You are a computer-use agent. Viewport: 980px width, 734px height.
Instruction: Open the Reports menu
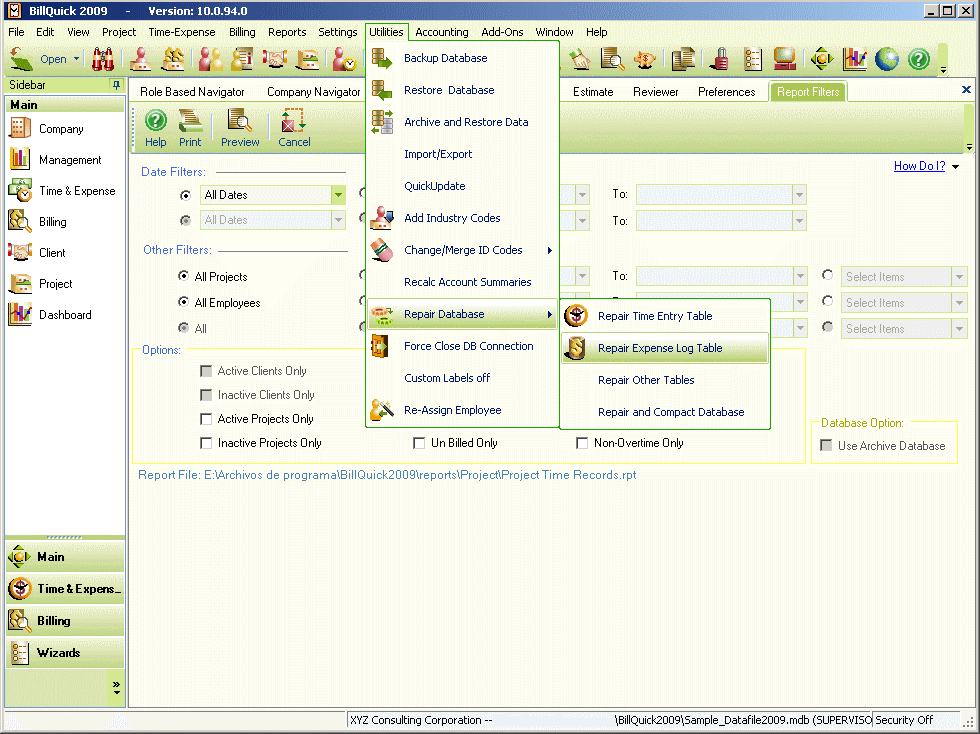coord(287,32)
